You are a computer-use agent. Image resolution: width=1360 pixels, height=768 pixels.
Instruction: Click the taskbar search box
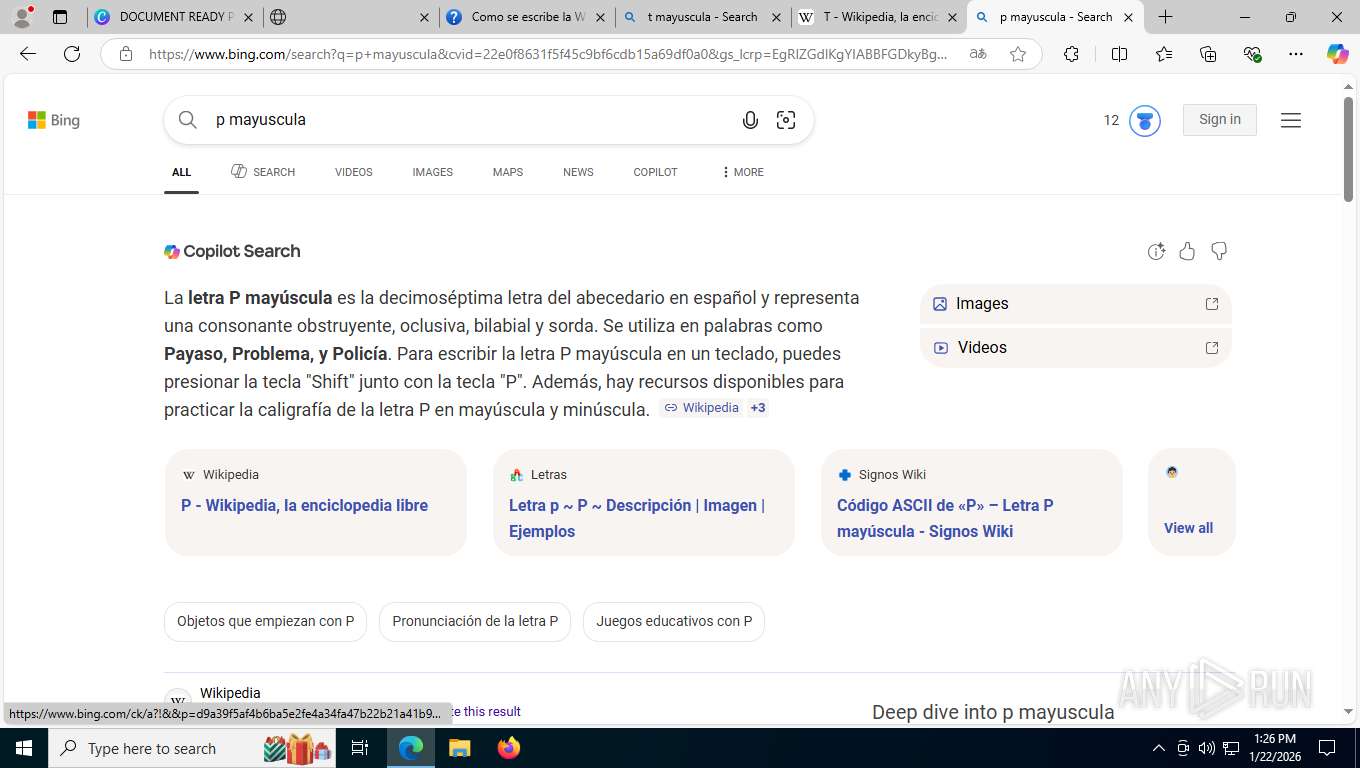192,748
